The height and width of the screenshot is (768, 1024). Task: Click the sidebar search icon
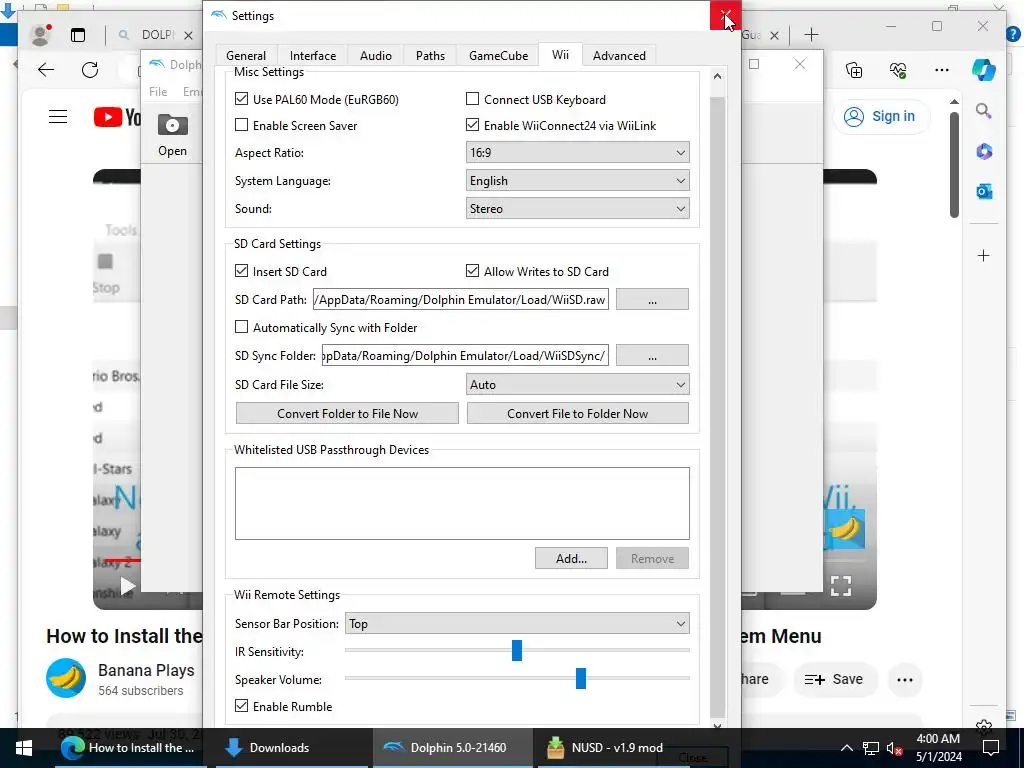[x=984, y=111]
